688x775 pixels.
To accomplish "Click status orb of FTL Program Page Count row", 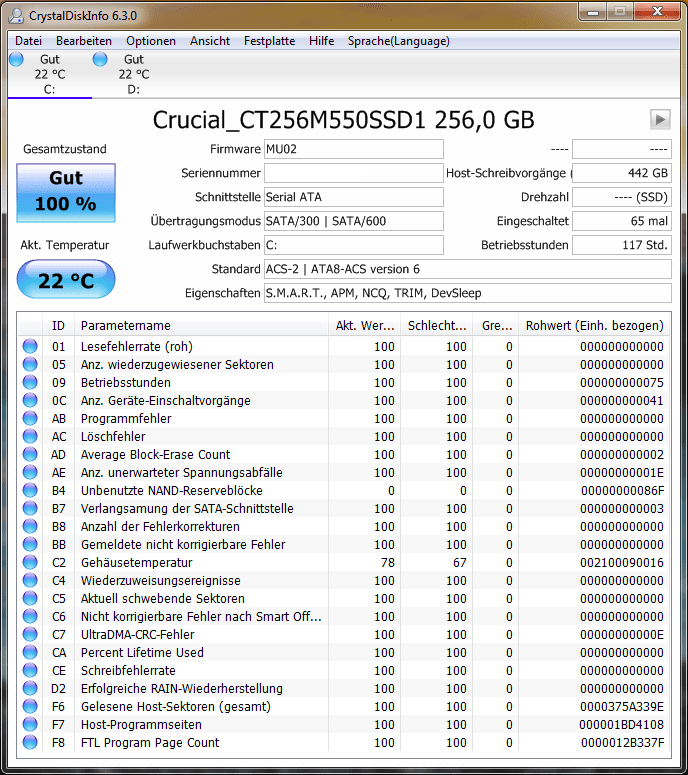I will click(x=30, y=742).
